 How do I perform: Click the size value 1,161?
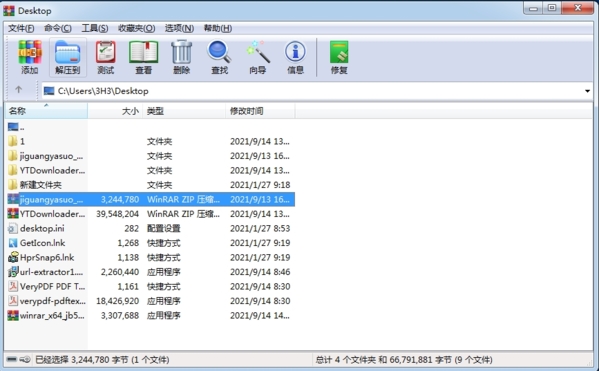(128, 287)
